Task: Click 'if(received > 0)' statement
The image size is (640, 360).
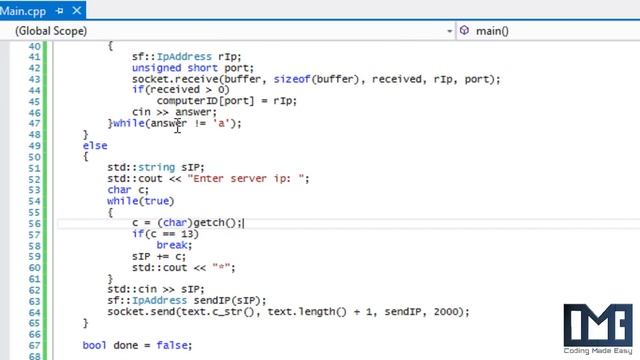Action: pos(181,90)
